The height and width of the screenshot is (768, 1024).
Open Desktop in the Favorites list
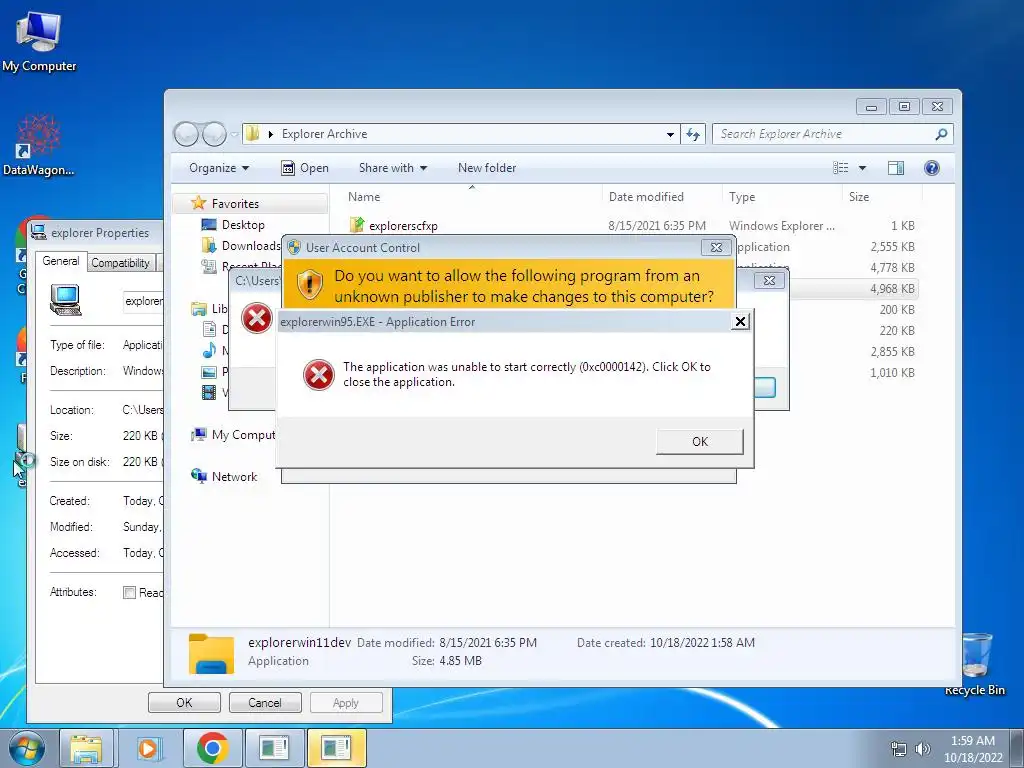[x=242, y=225]
